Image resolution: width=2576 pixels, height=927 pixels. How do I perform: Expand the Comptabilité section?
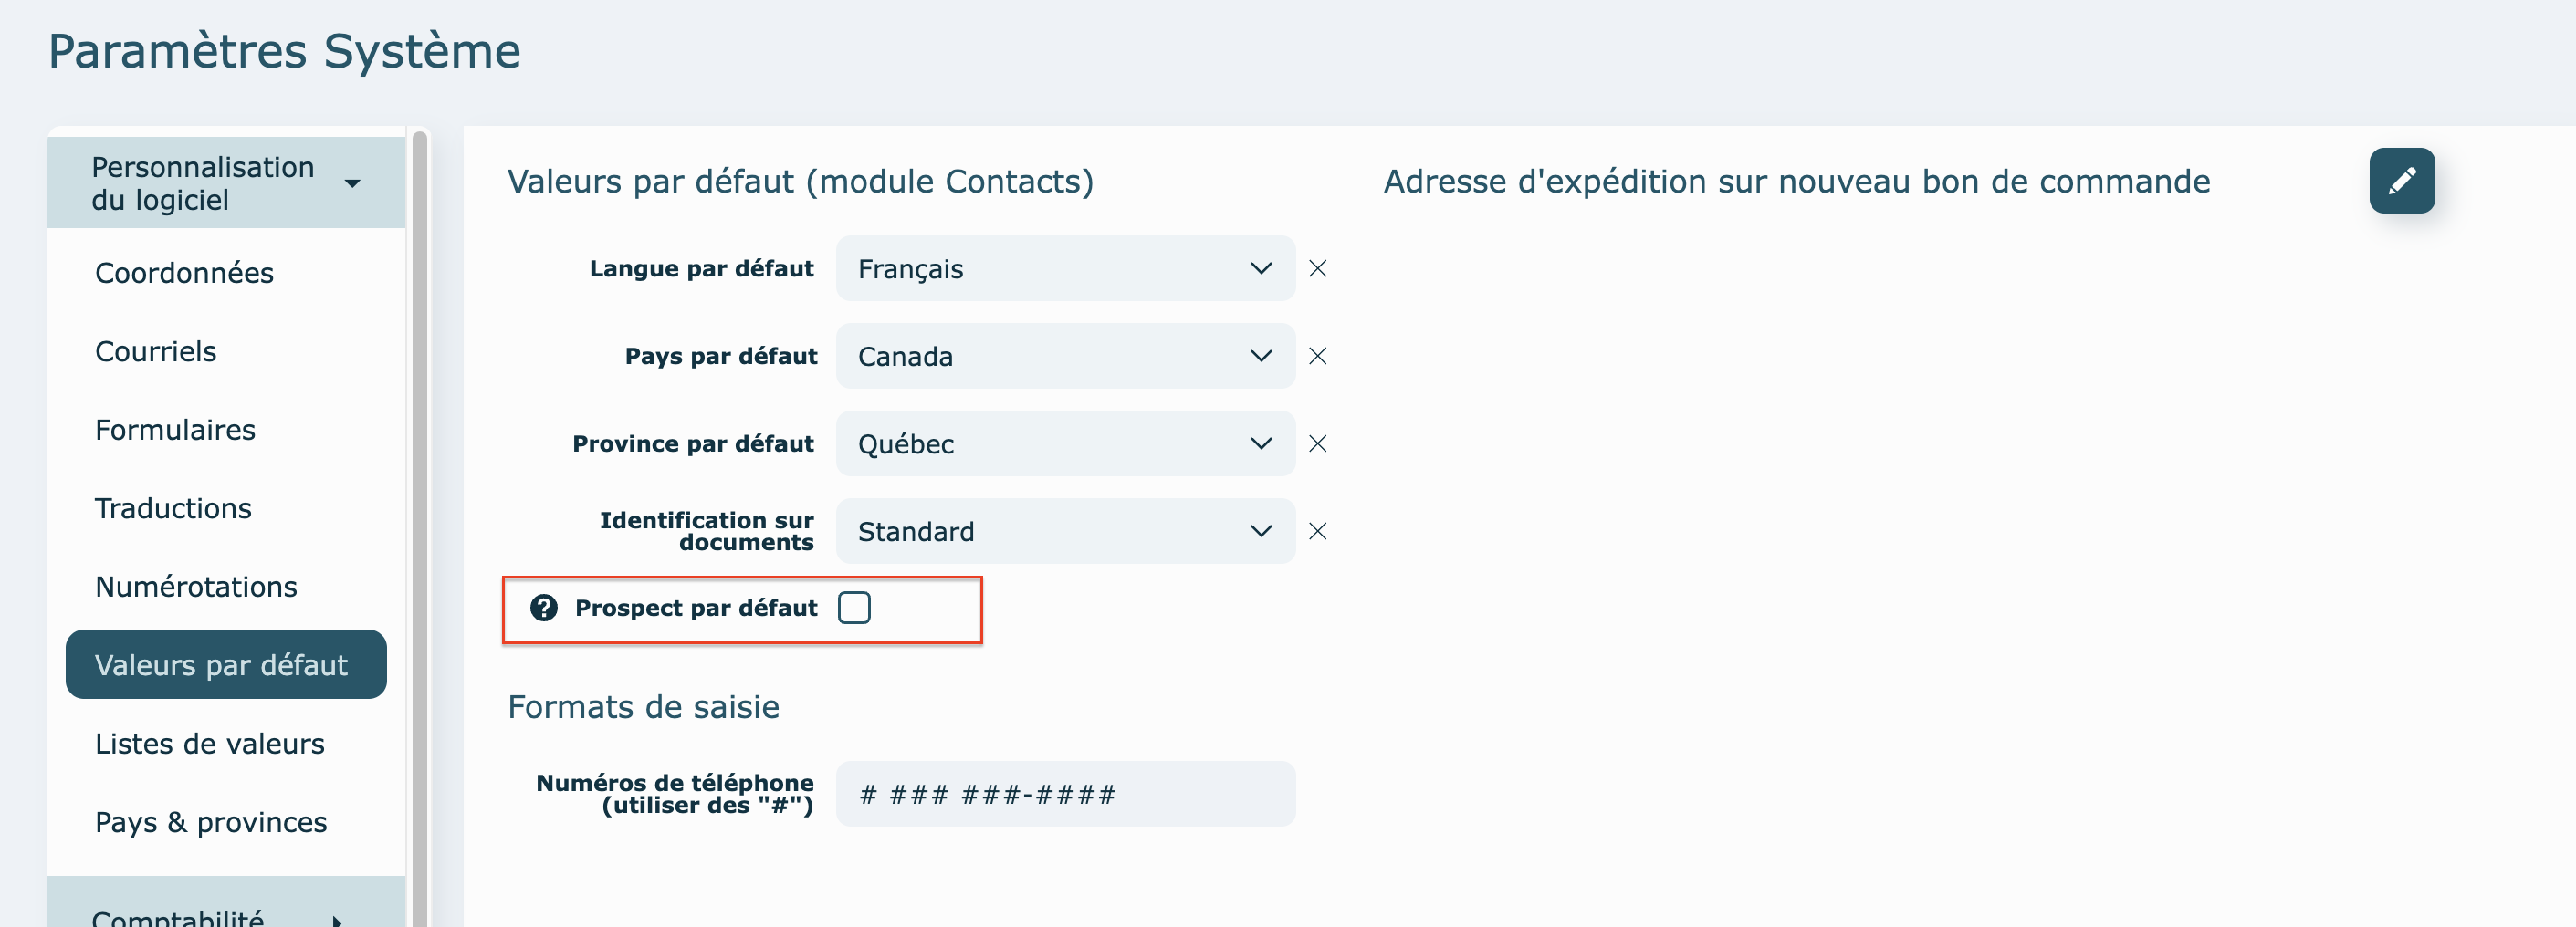(x=225, y=914)
